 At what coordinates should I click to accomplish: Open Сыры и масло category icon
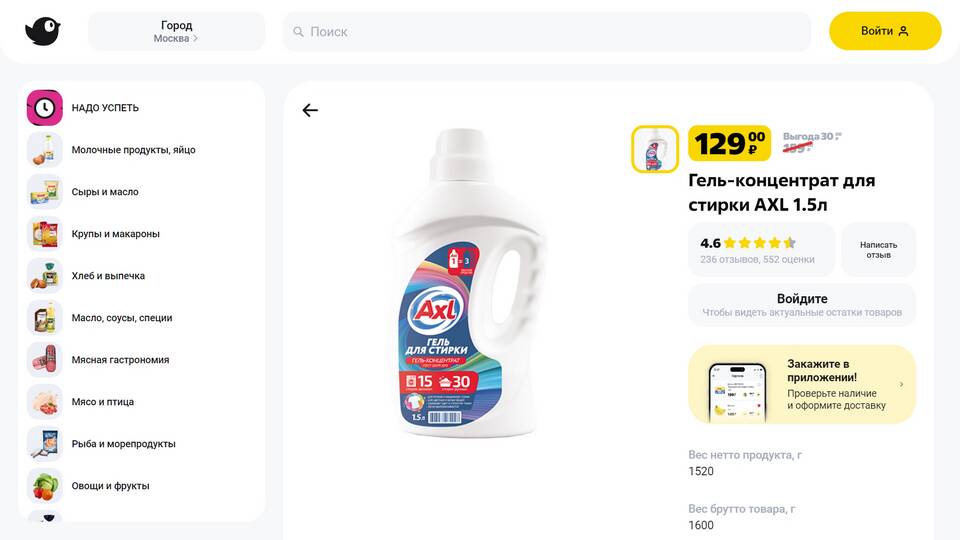point(44,192)
